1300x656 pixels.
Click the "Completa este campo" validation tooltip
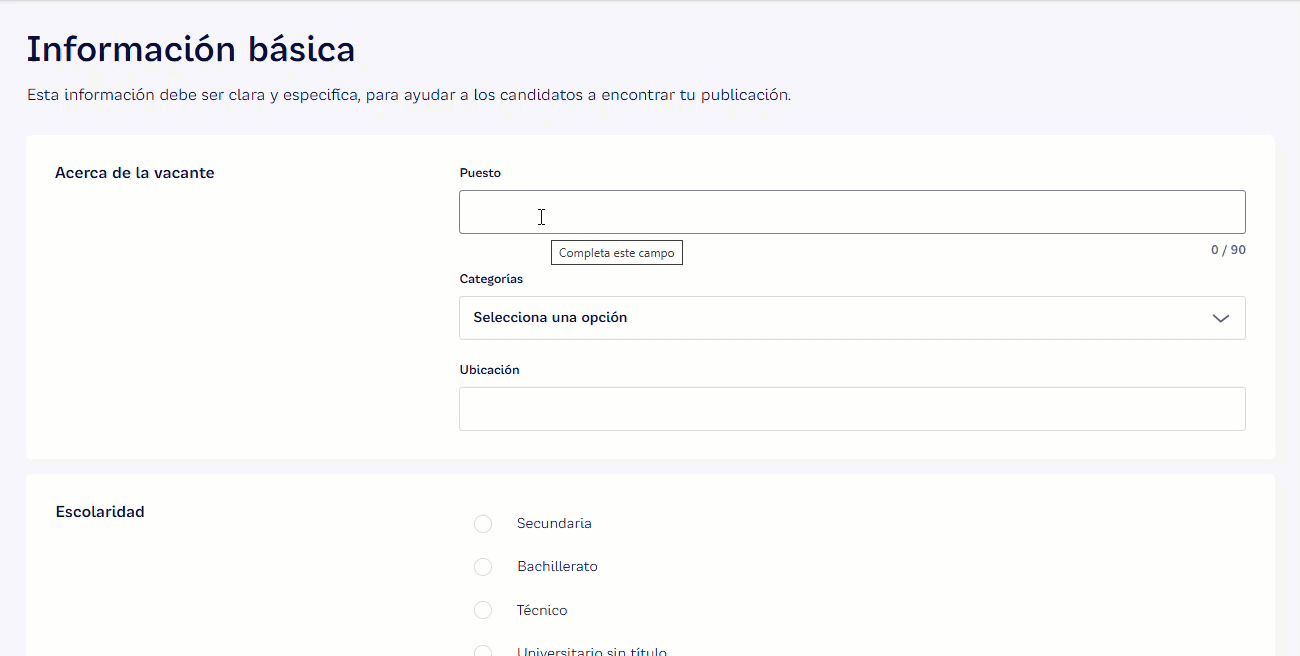click(617, 252)
